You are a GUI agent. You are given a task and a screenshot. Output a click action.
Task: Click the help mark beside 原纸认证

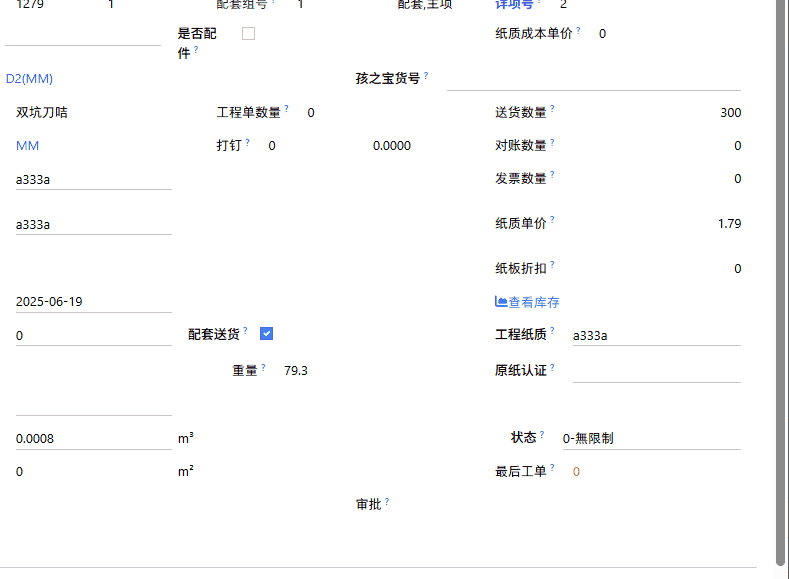pyautogui.click(x=552, y=368)
